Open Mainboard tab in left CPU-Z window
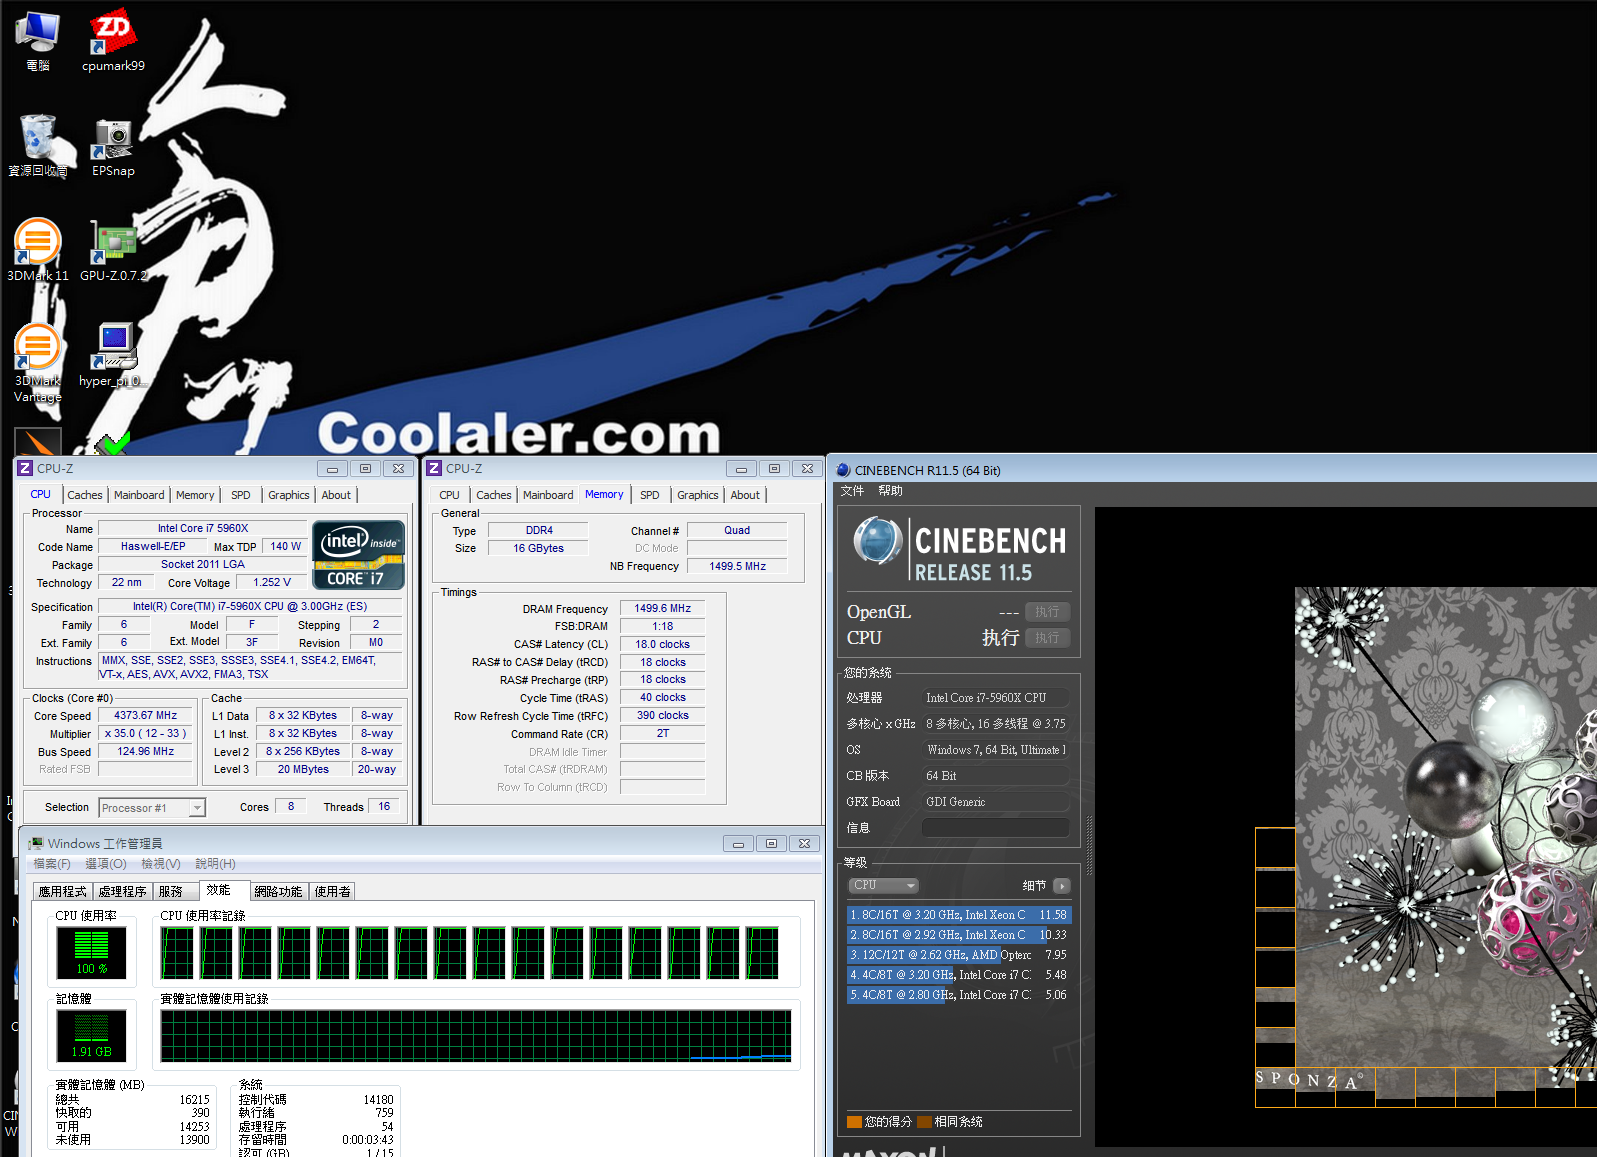 pyautogui.click(x=139, y=495)
